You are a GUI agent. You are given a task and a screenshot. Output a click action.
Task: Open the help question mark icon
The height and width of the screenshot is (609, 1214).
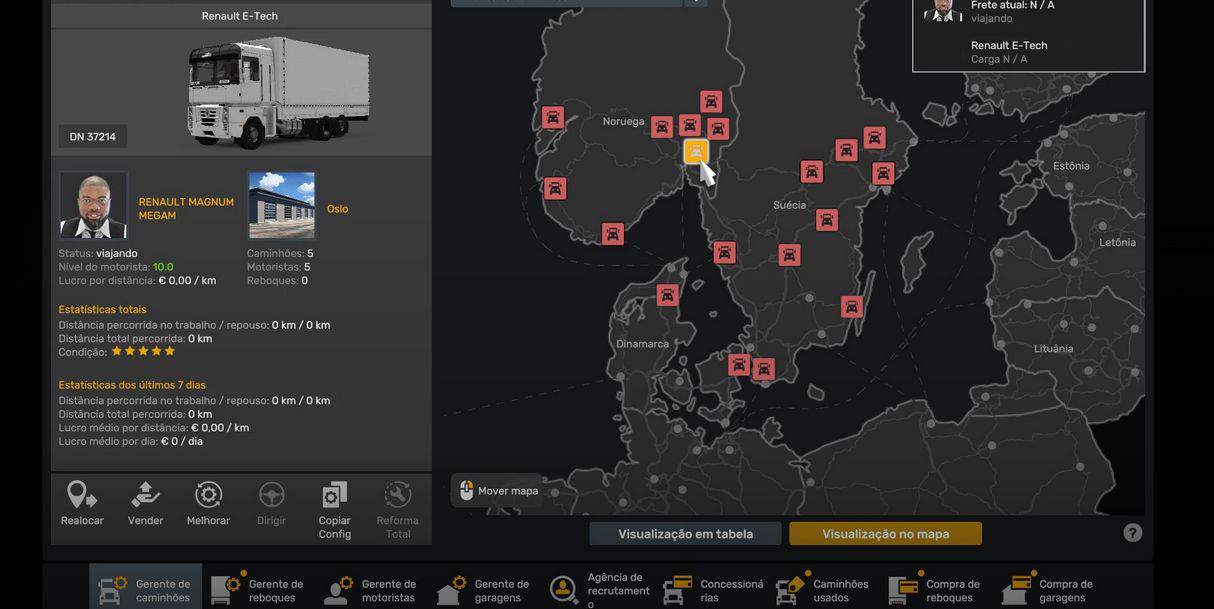coord(1132,533)
